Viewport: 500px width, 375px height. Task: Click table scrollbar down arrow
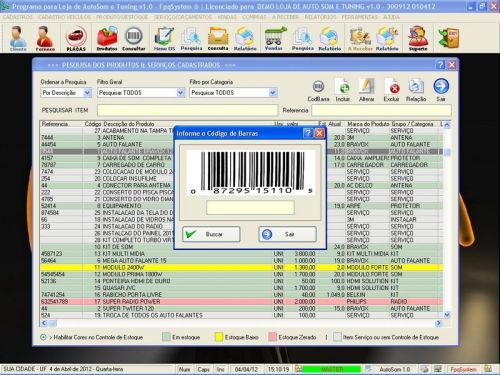pos(447,314)
